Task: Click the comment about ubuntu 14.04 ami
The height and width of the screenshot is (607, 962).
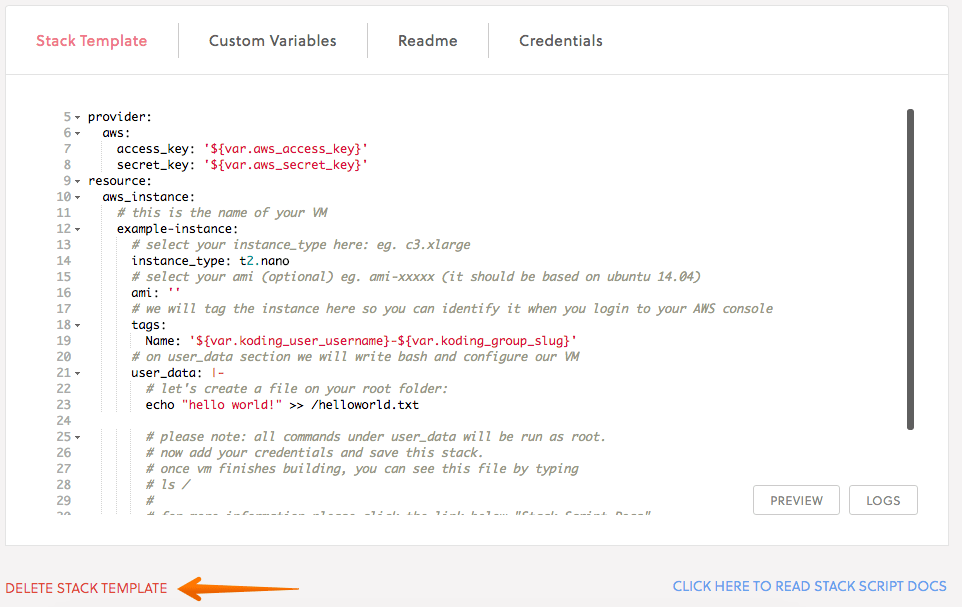Action: pos(416,276)
